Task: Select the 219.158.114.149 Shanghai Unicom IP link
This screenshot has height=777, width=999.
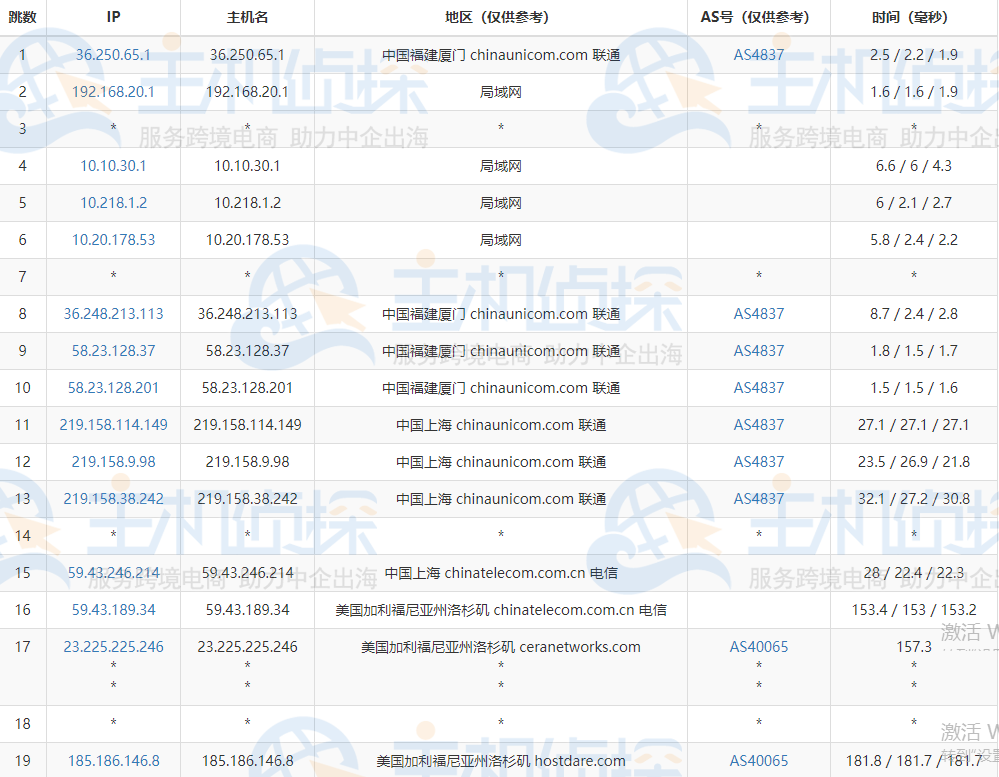Action: (x=113, y=424)
